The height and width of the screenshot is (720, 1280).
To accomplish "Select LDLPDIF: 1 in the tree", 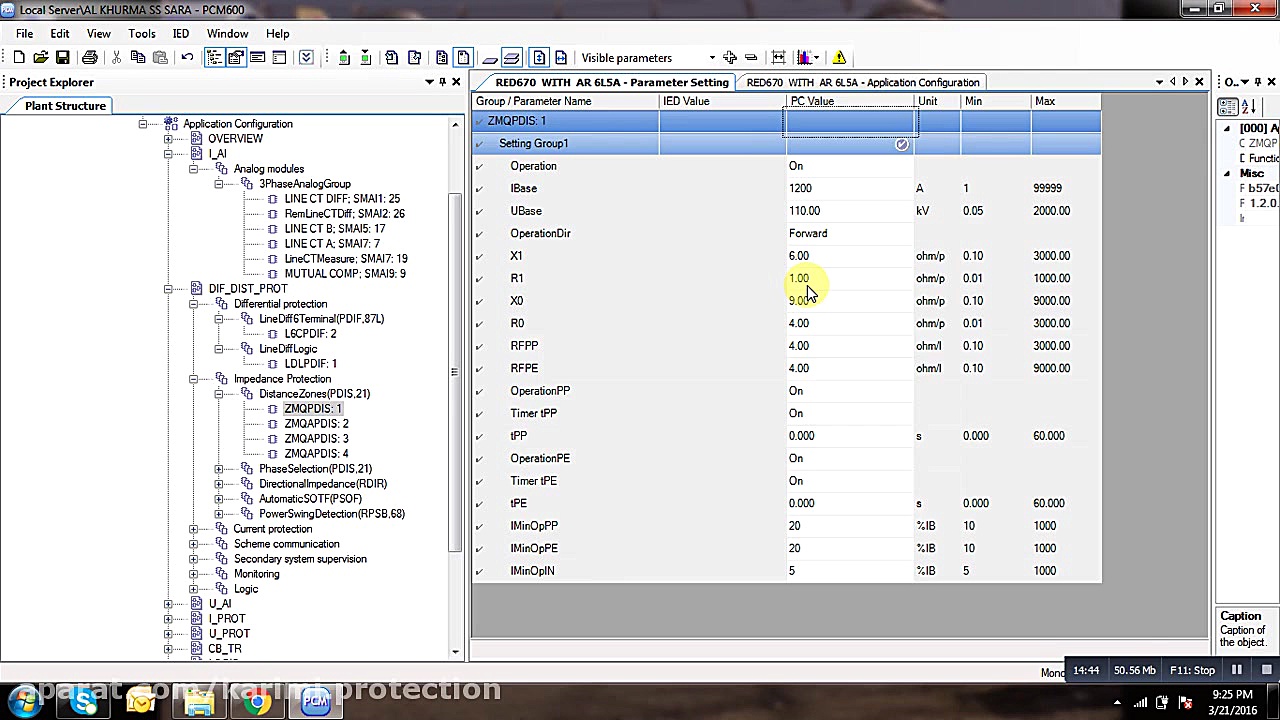I will pos(310,364).
